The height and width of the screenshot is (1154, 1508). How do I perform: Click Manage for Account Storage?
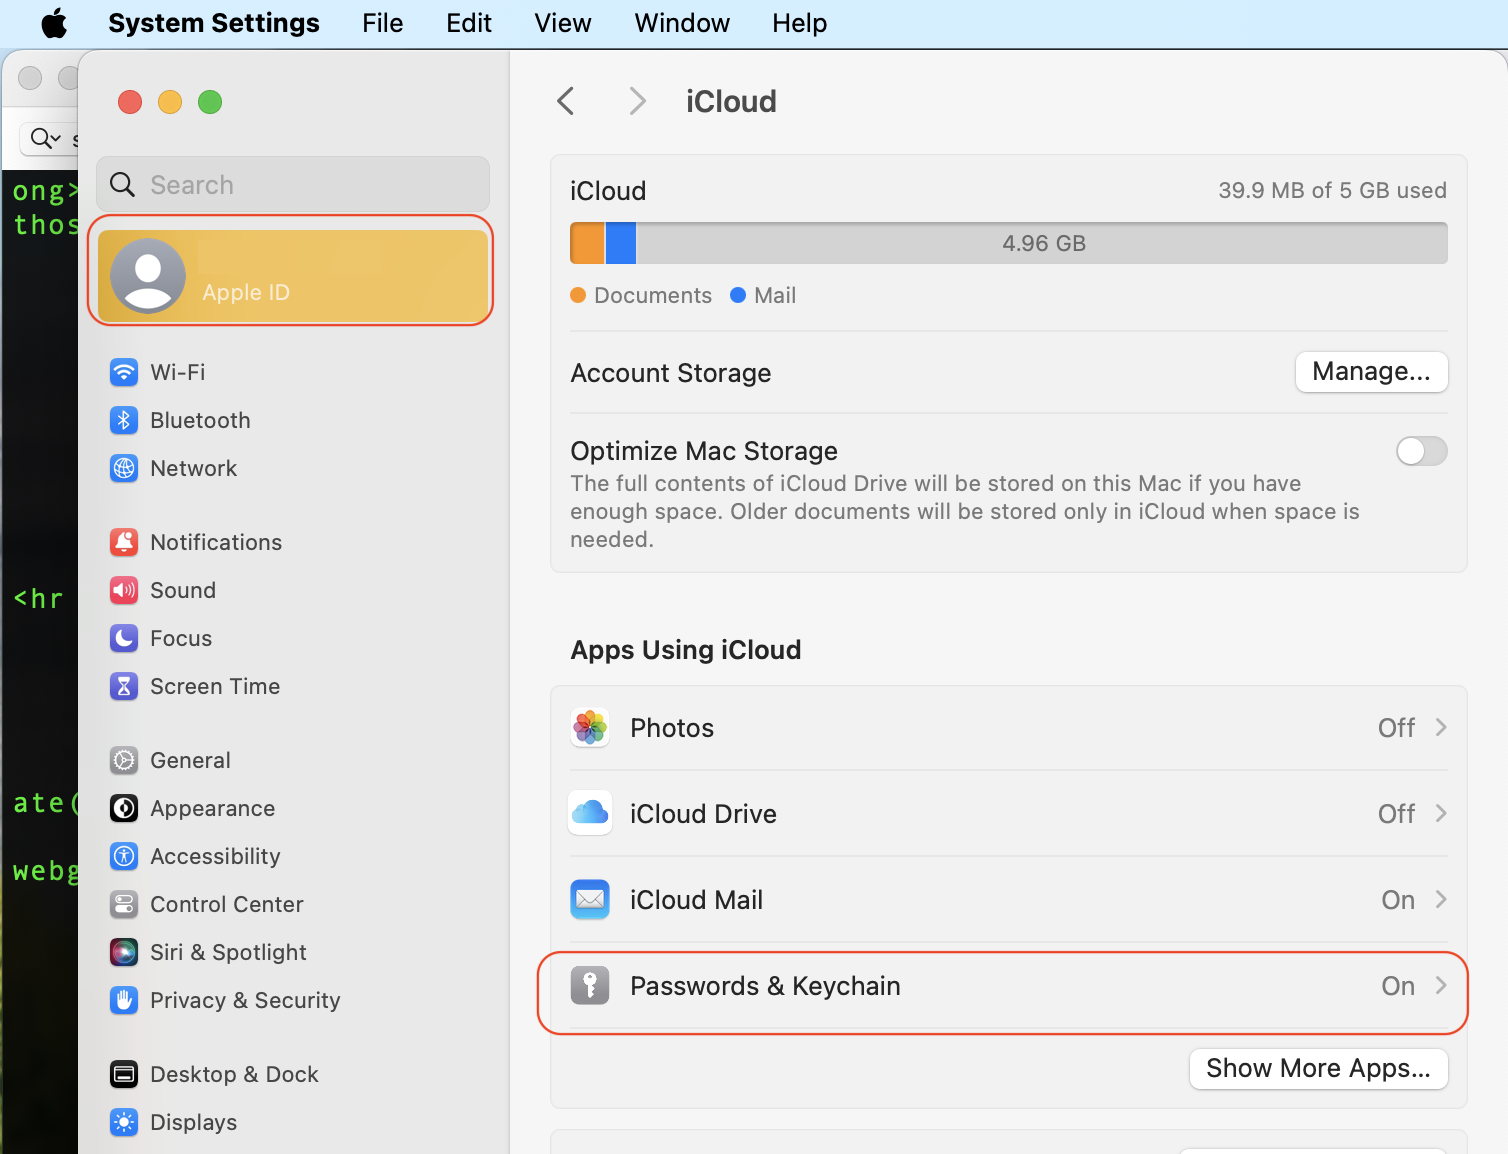click(1371, 371)
